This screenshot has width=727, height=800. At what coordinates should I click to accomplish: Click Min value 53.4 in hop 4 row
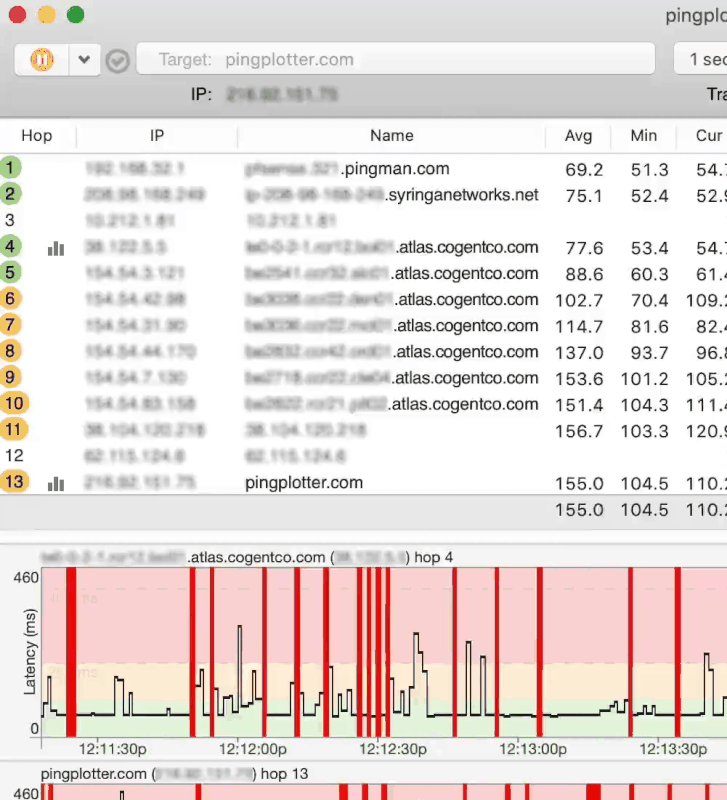pos(649,248)
